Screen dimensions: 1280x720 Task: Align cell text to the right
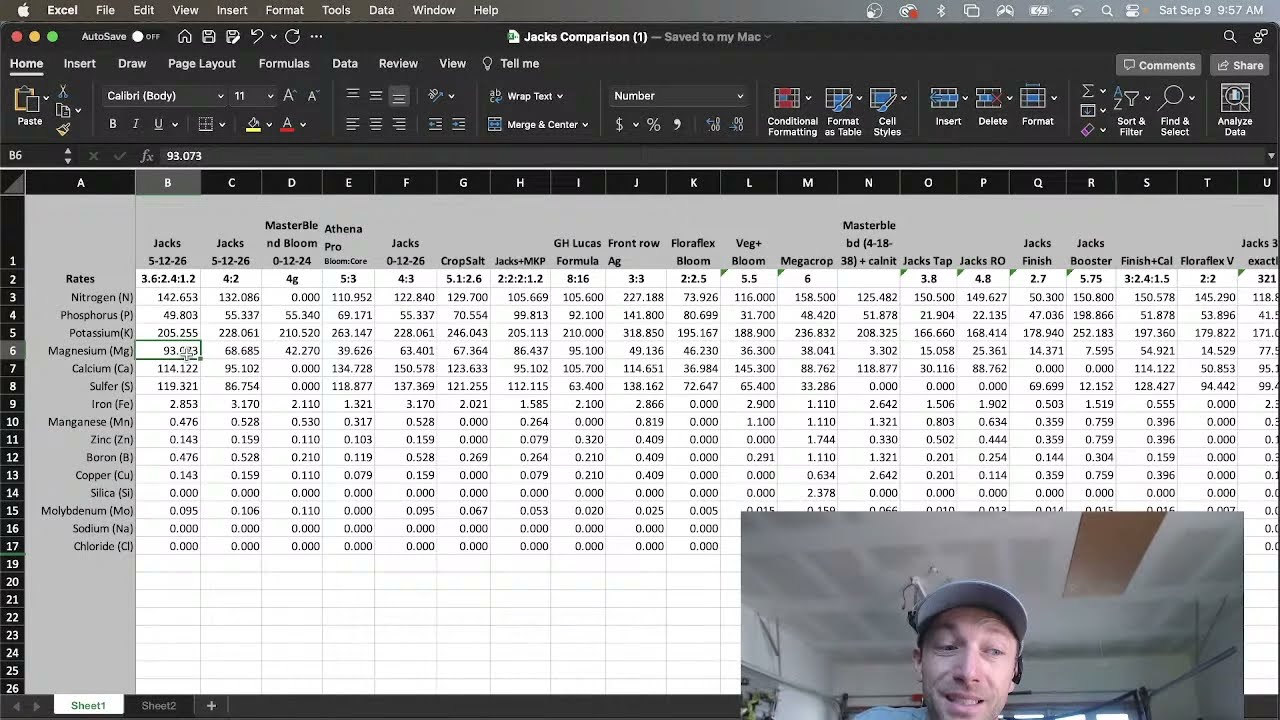(399, 124)
